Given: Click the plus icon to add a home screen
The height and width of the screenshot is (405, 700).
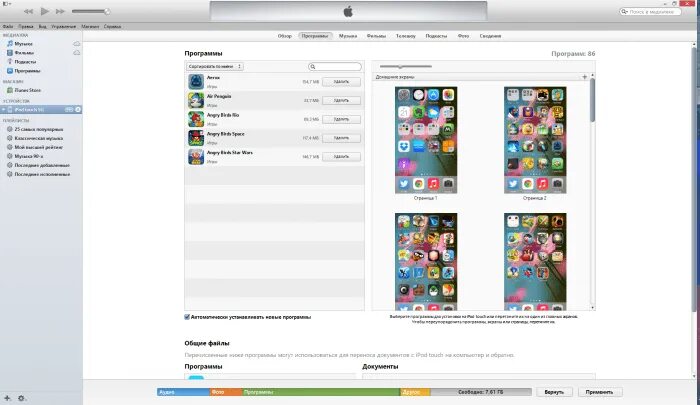Looking at the screenshot, I should [x=584, y=77].
